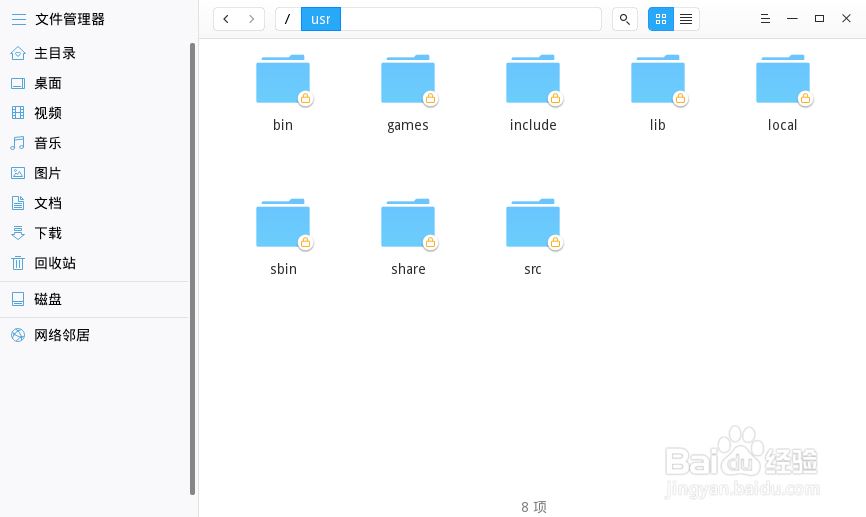Minimize the file manager window
The width and height of the screenshot is (866, 517).
coord(792,19)
